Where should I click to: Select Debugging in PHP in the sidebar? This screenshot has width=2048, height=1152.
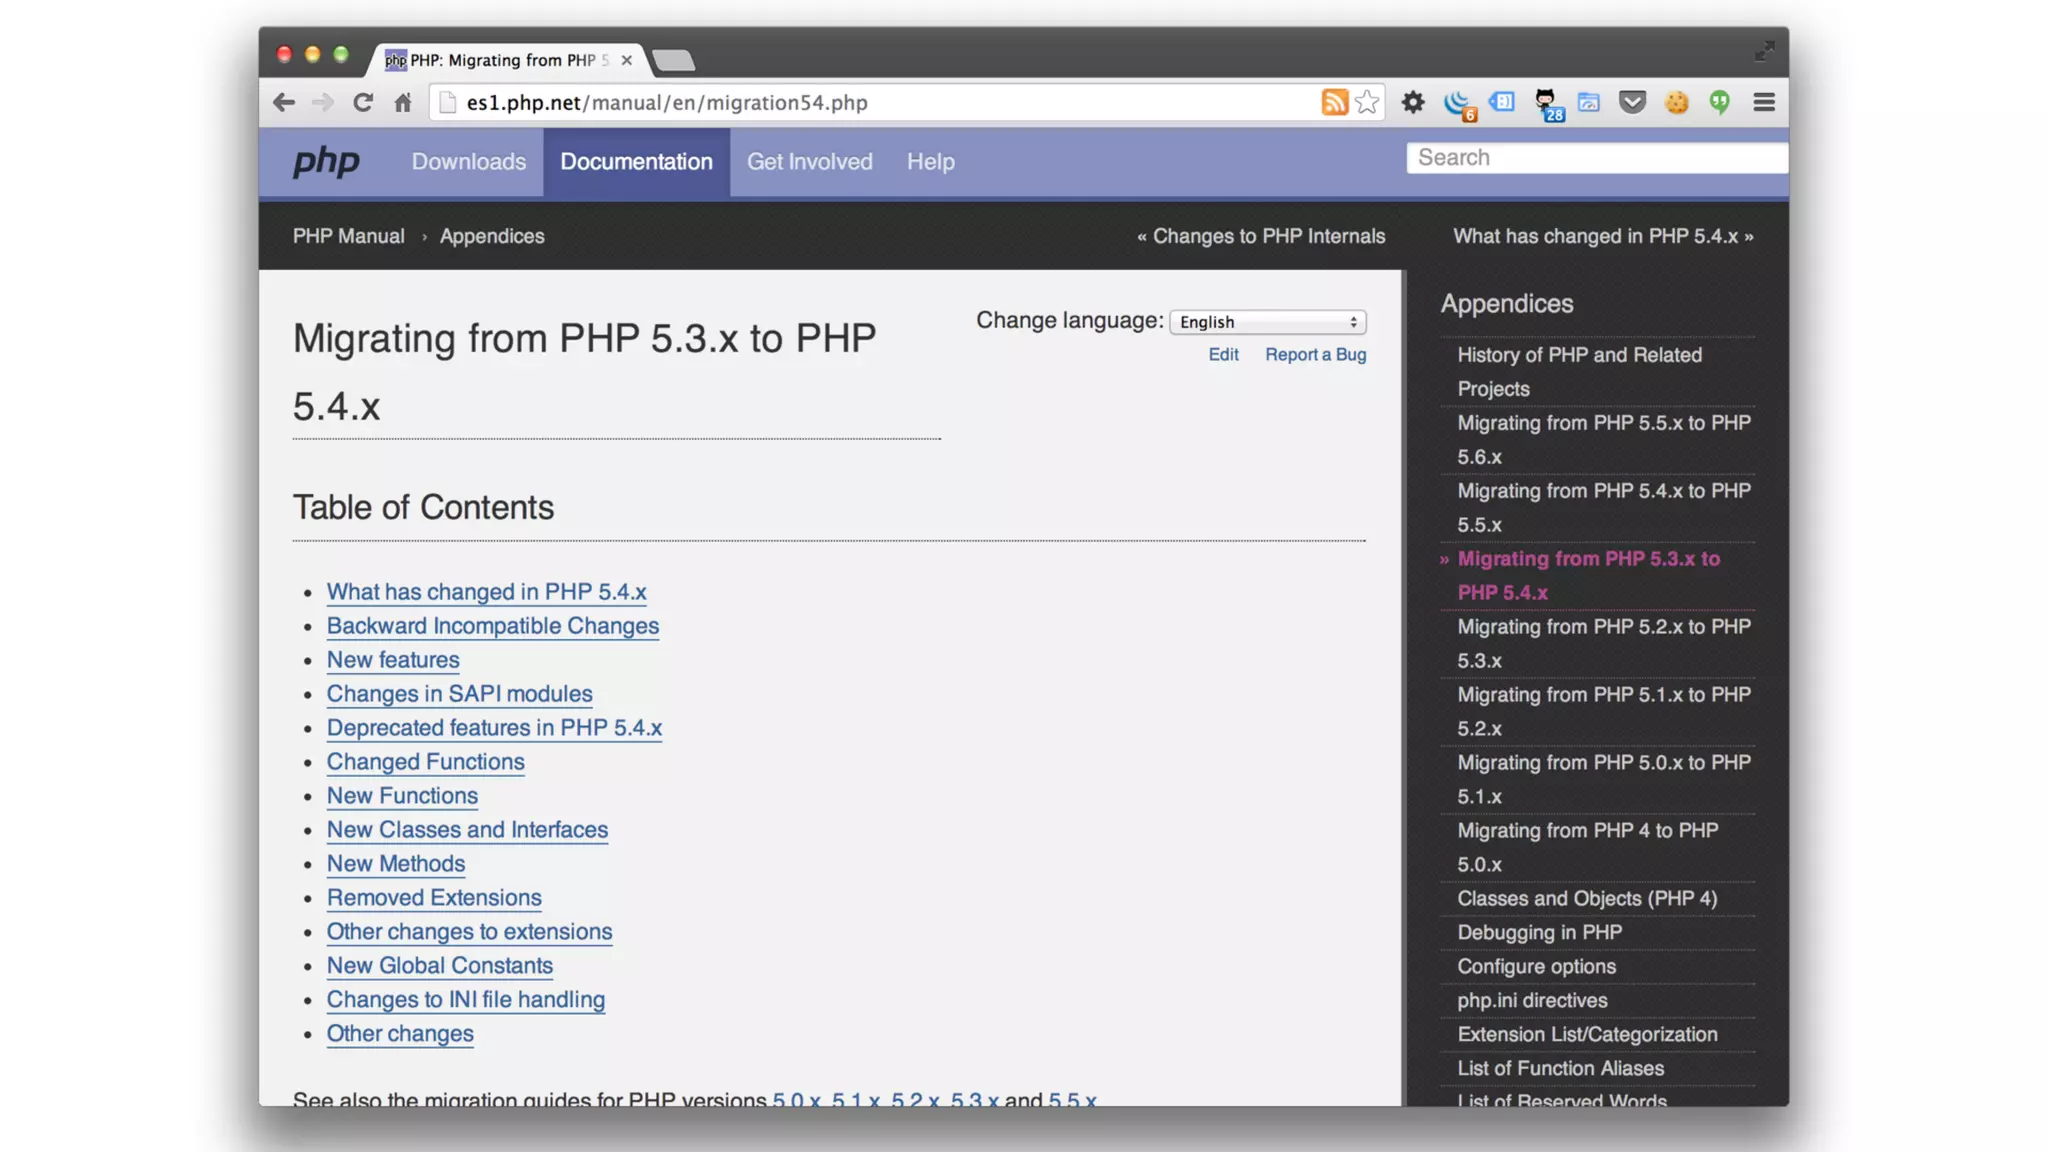(1539, 932)
